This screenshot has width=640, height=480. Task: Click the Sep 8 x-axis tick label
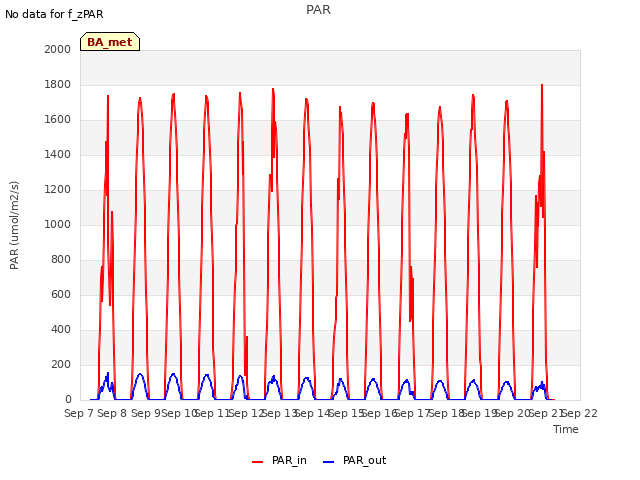112,413
